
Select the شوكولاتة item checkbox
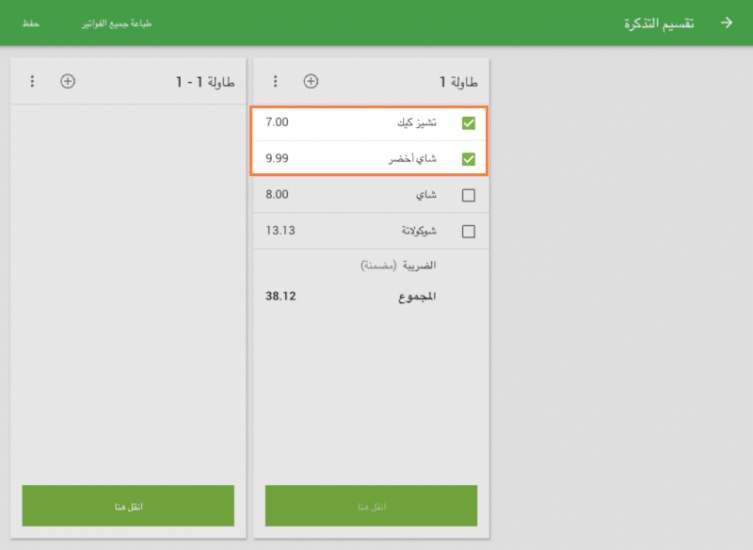click(x=468, y=231)
